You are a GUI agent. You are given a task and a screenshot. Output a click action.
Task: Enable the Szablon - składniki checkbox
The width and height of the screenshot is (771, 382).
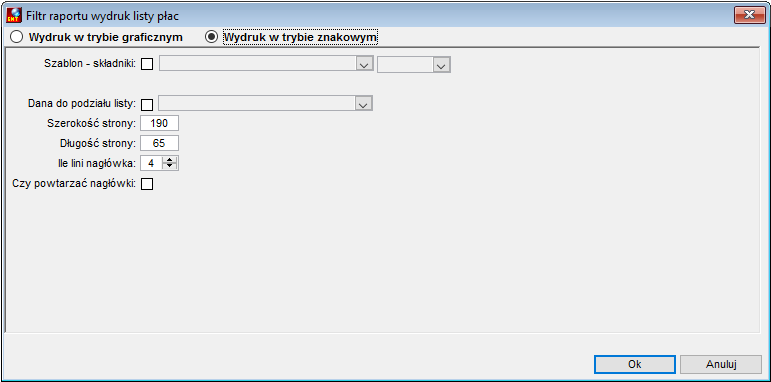click(x=147, y=64)
